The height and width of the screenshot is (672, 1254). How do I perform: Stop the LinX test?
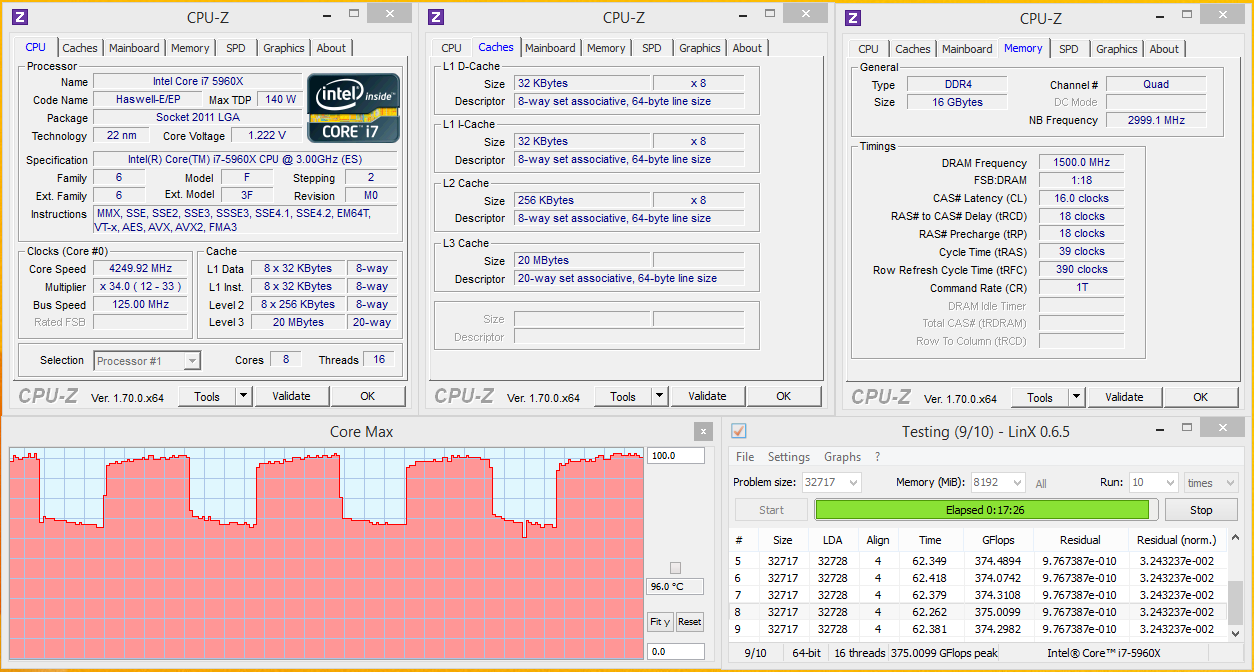[1201, 510]
